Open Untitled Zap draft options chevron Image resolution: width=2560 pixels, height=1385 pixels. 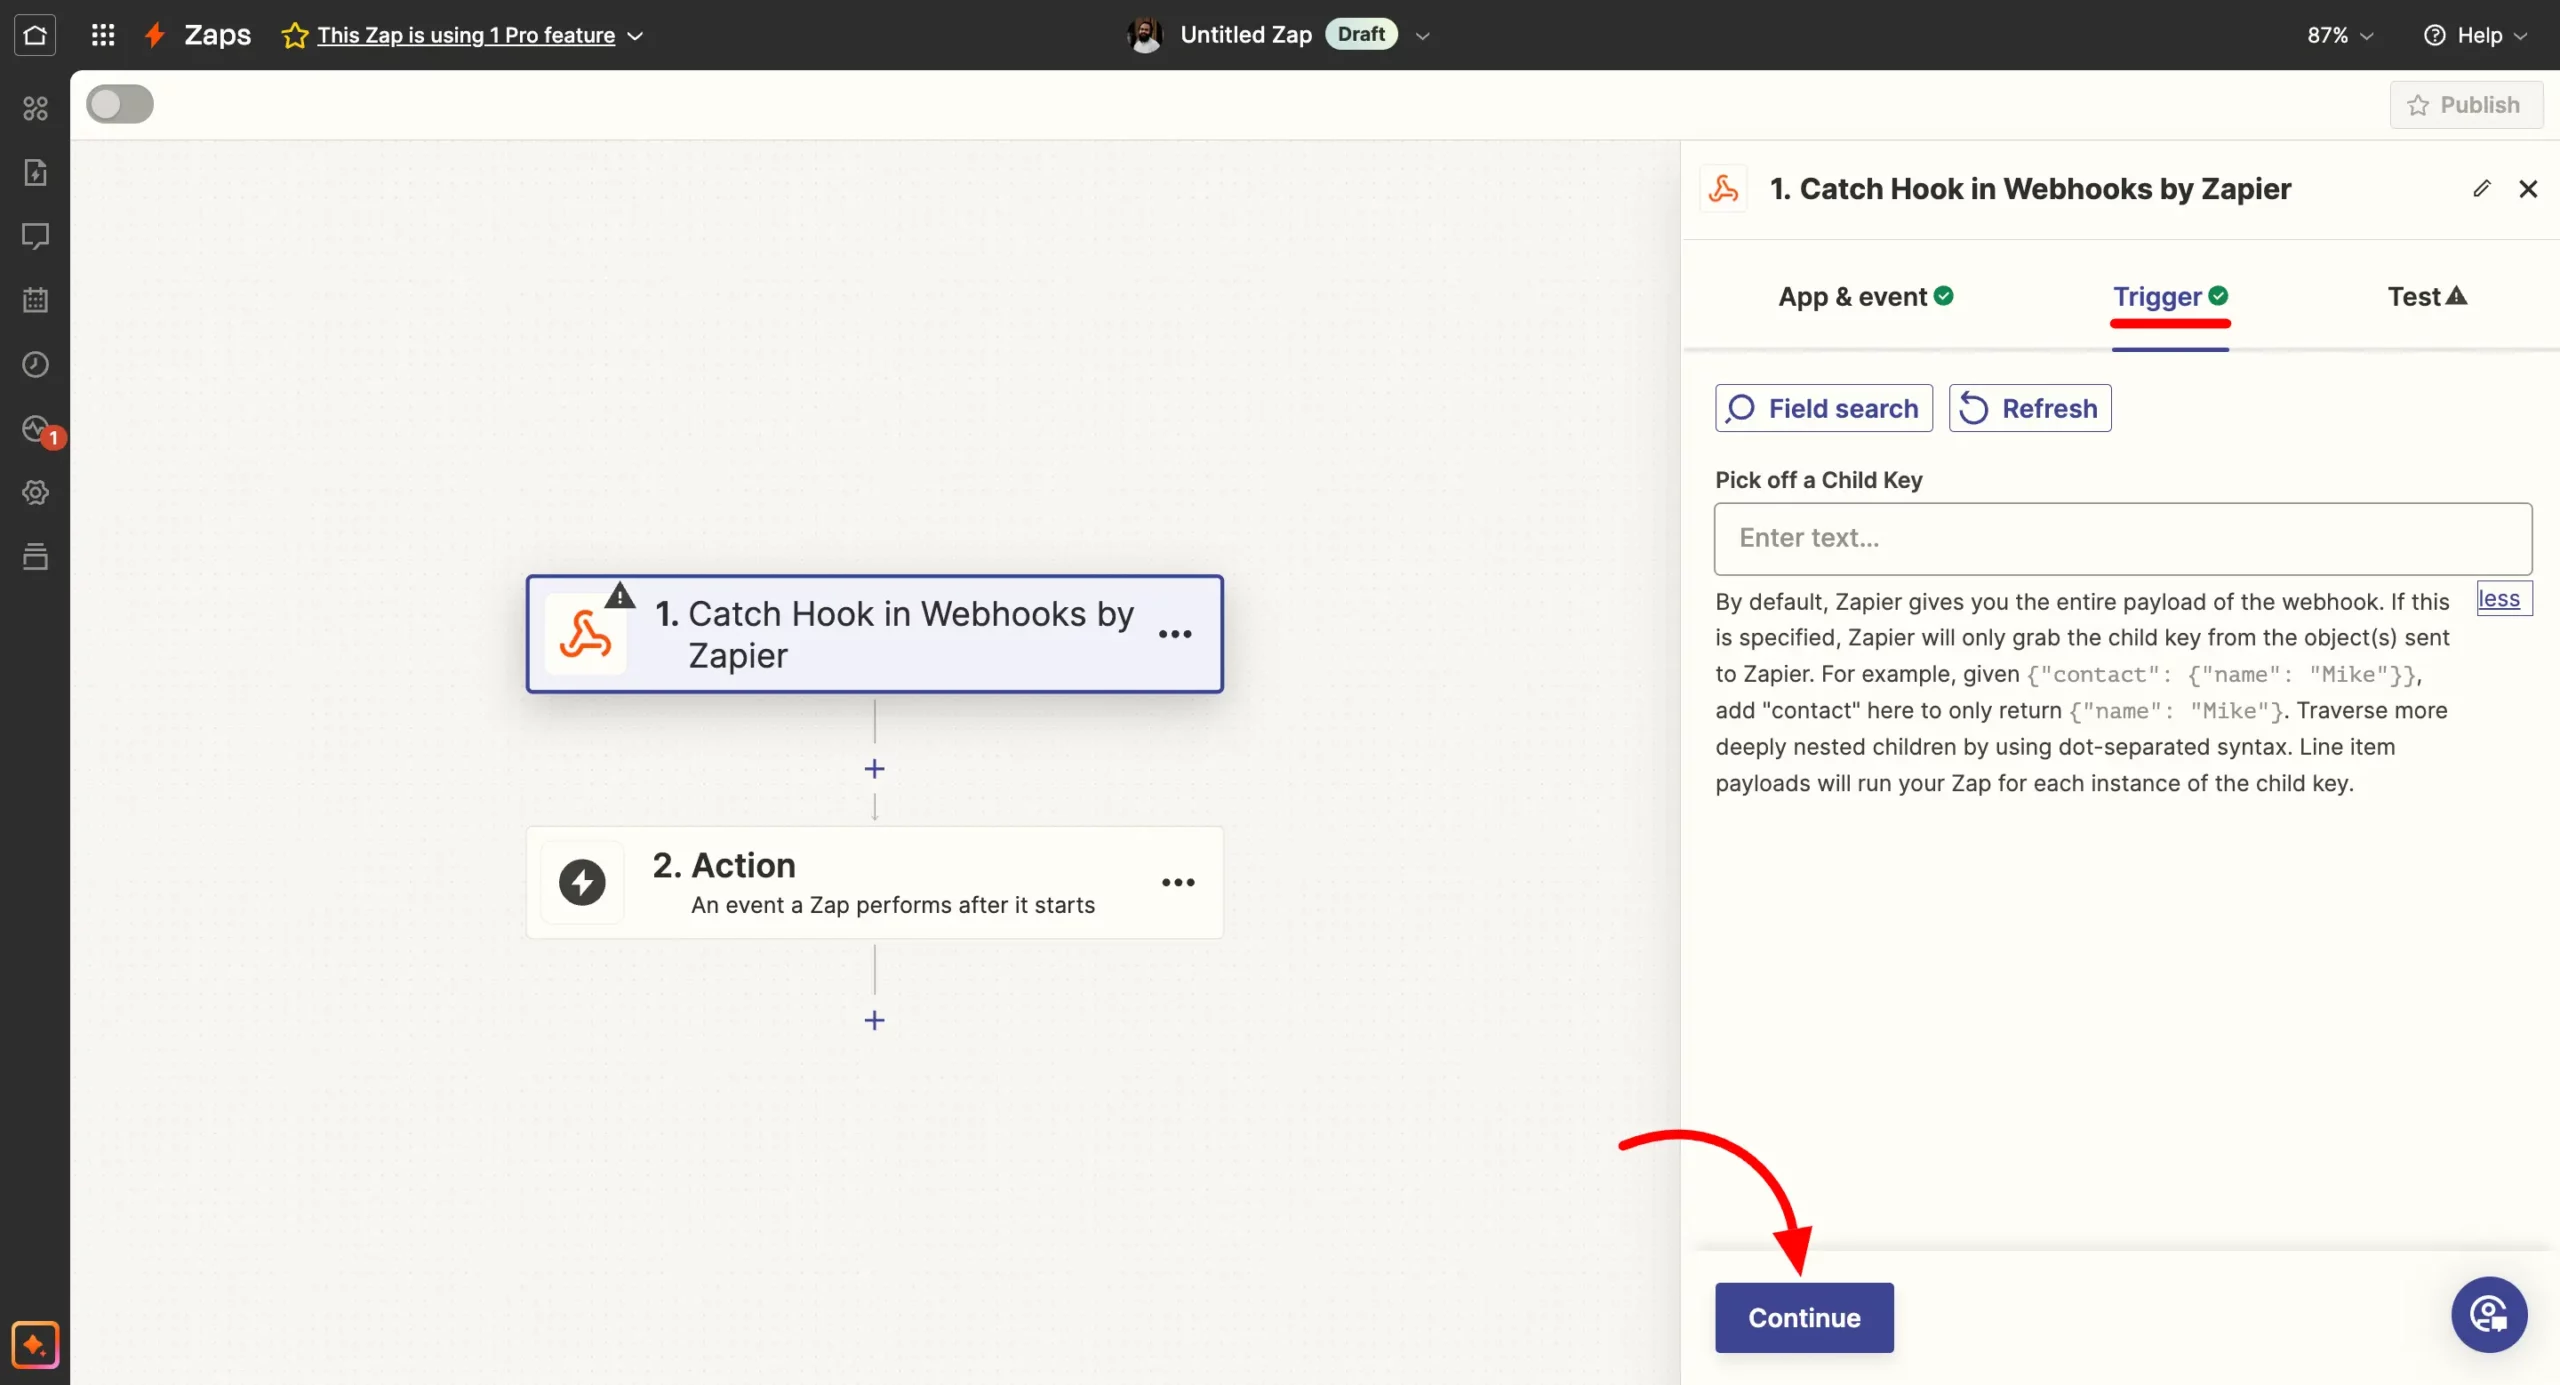(1422, 36)
